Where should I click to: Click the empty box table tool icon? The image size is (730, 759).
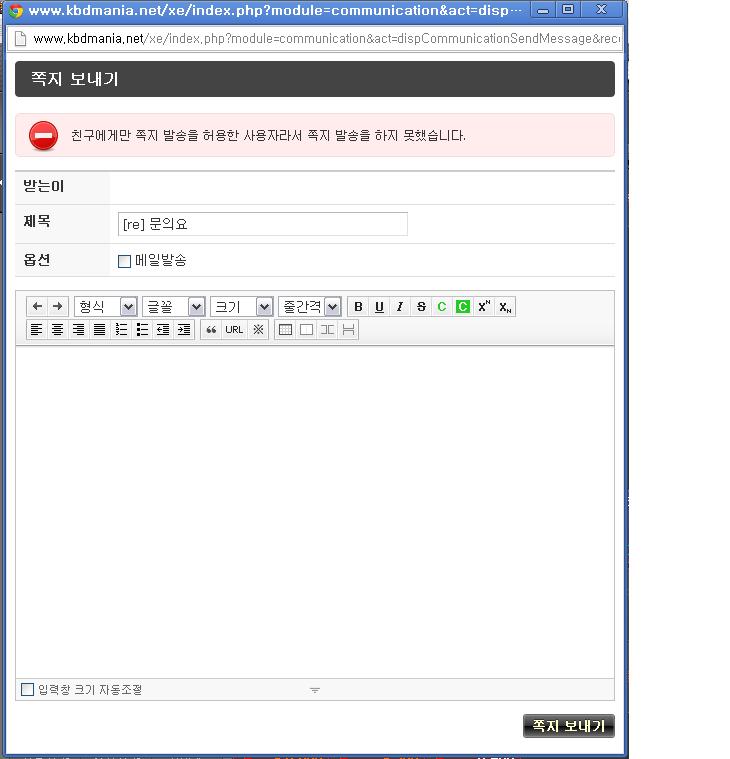[306, 330]
